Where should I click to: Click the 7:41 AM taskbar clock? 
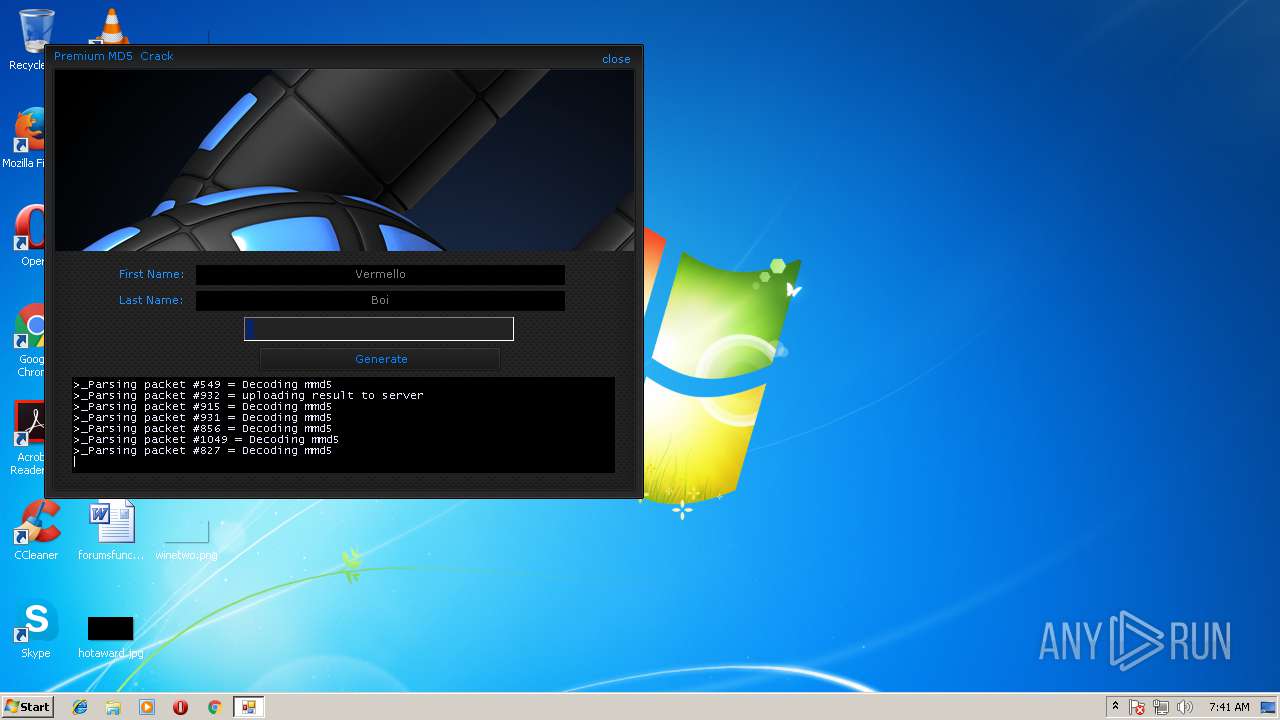[x=1229, y=707]
